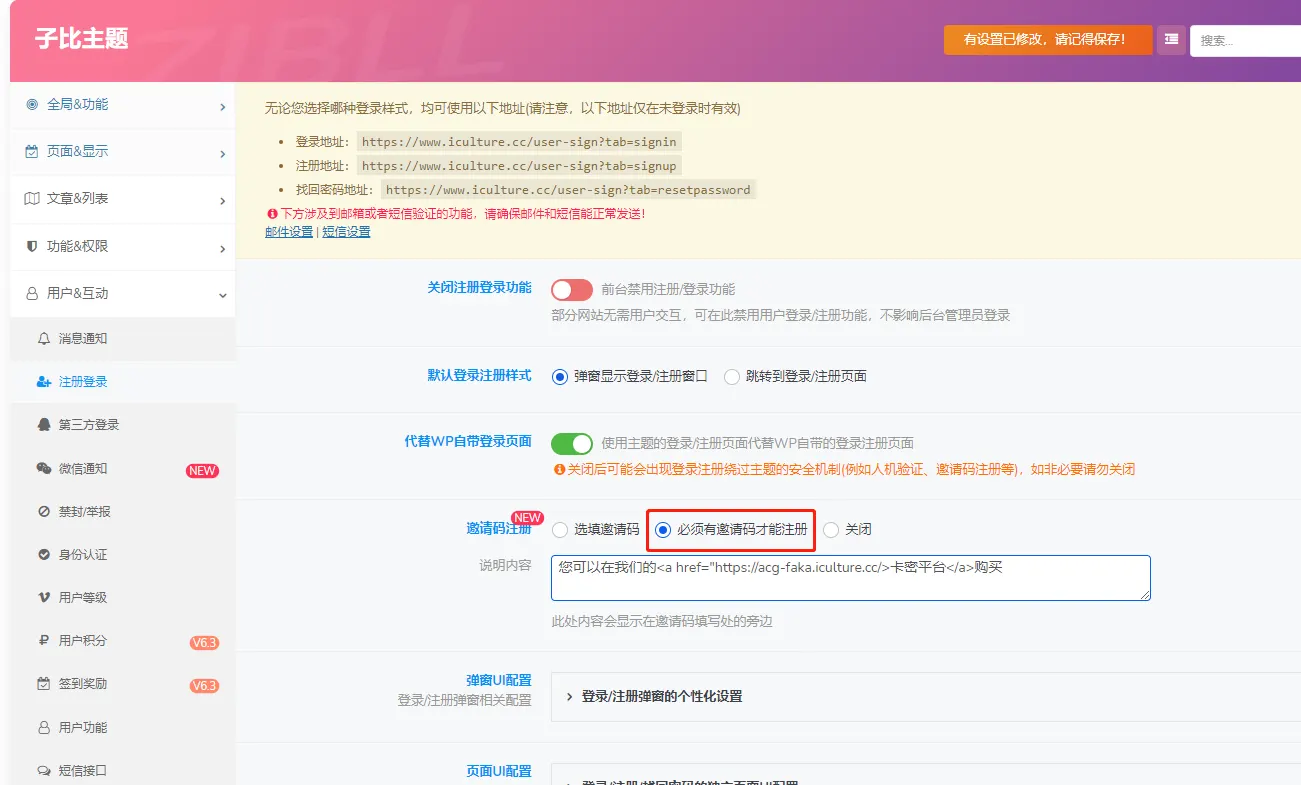This screenshot has height=785, width=1301.
Task: Click the V icon of 用户等级
Action: 44,598
